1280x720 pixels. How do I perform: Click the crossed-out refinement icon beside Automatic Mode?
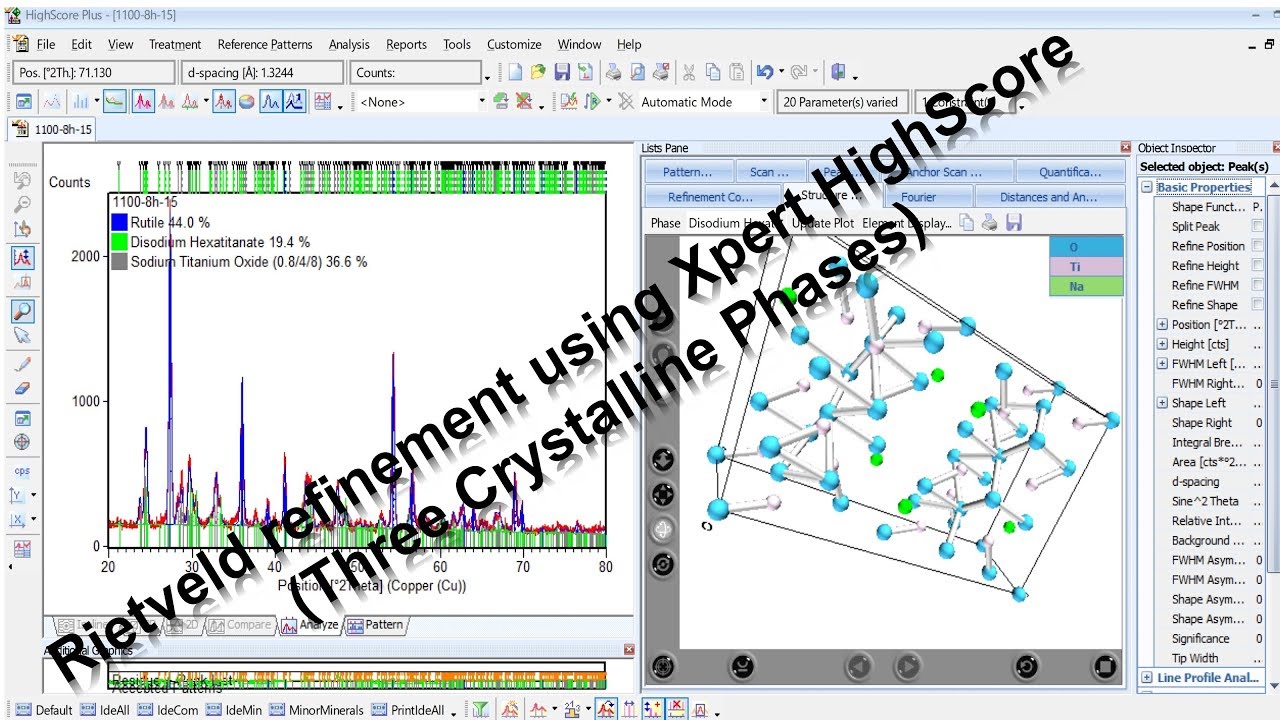tap(626, 101)
